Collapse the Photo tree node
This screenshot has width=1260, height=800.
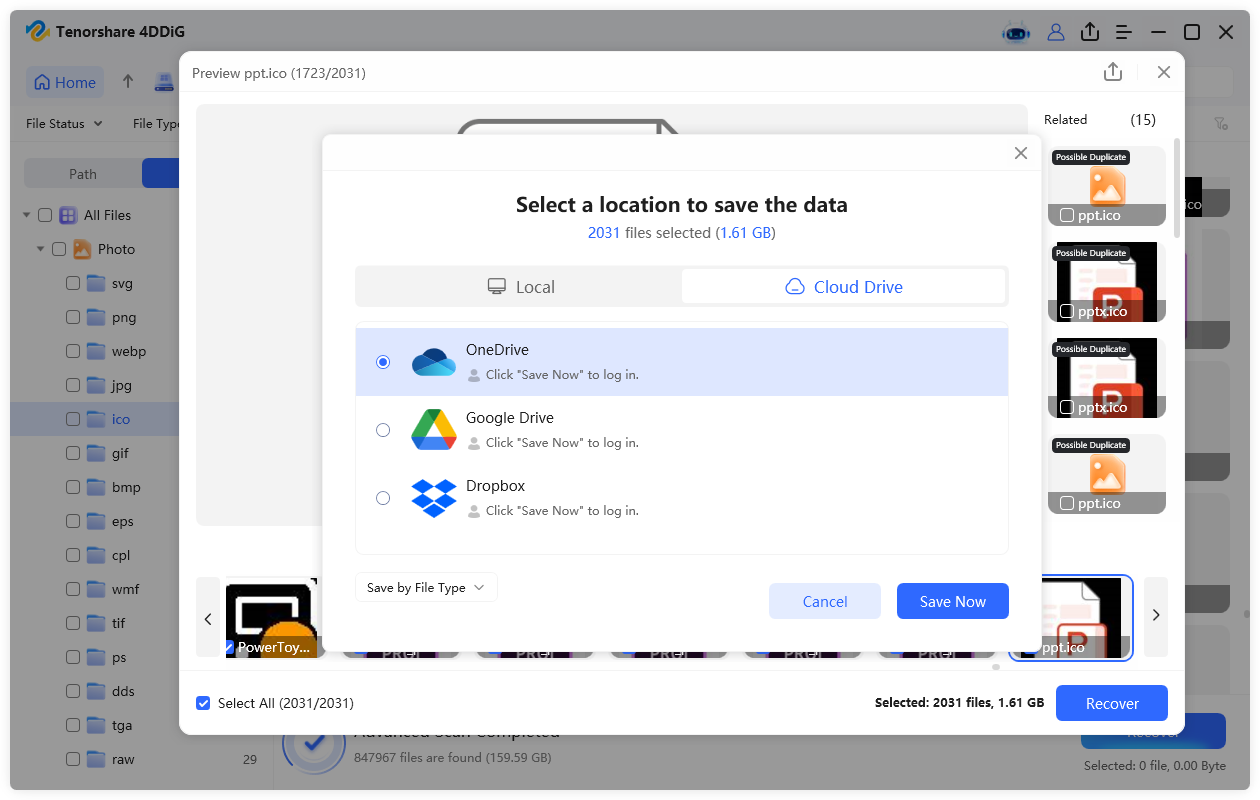coord(41,249)
